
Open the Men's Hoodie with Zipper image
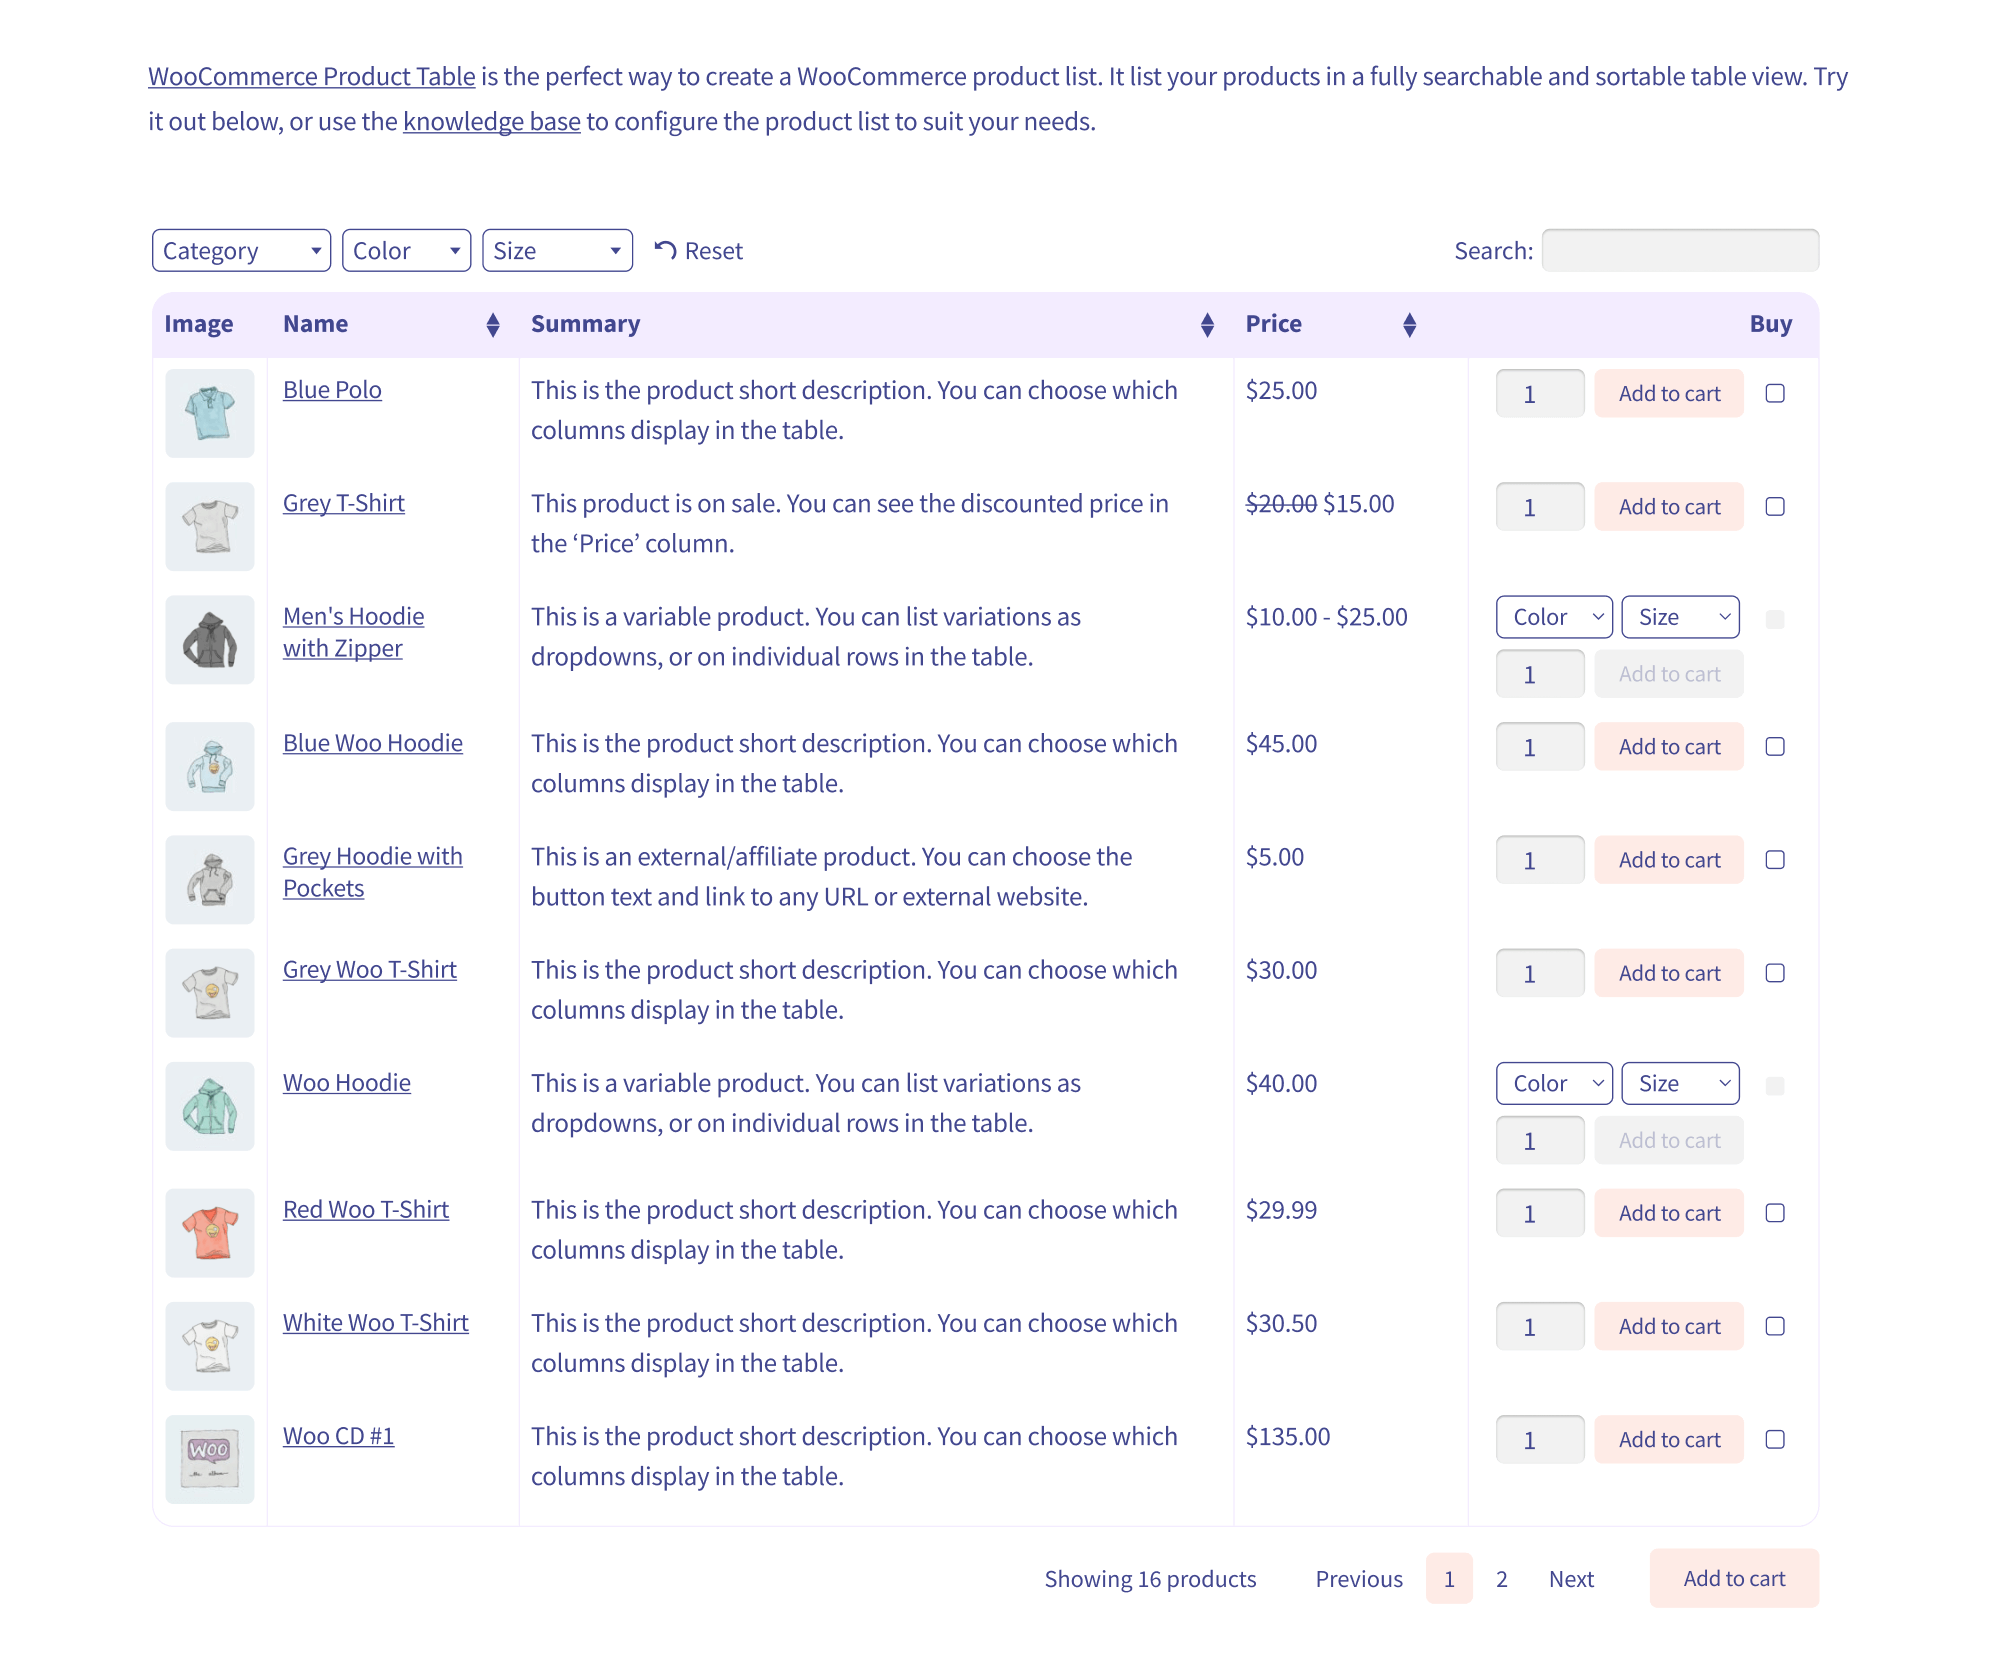210,639
